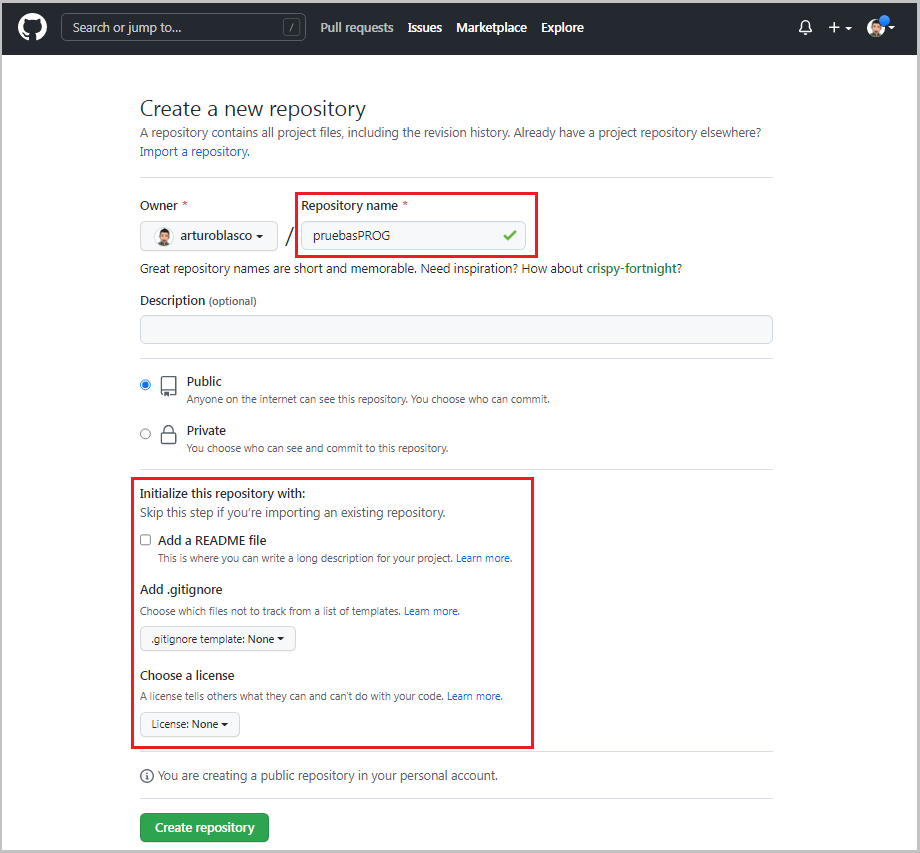Go to the Marketplace menu
This screenshot has height=853, width=920.
(491, 27)
